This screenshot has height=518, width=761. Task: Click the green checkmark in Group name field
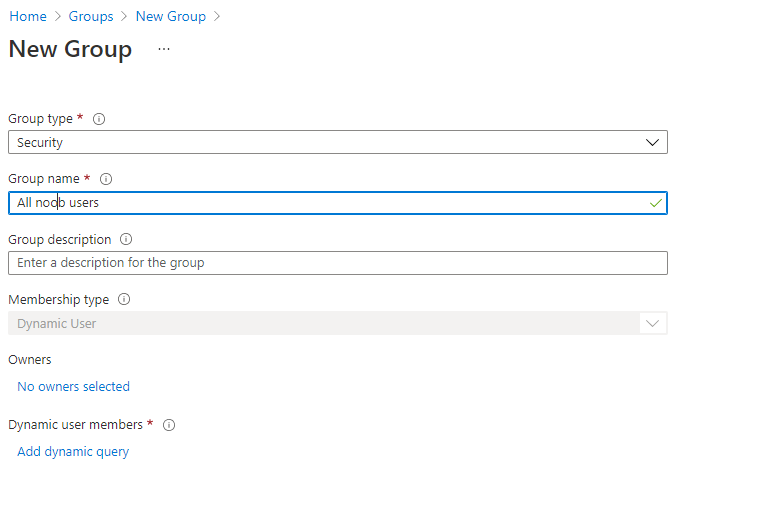[x=656, y=203]
